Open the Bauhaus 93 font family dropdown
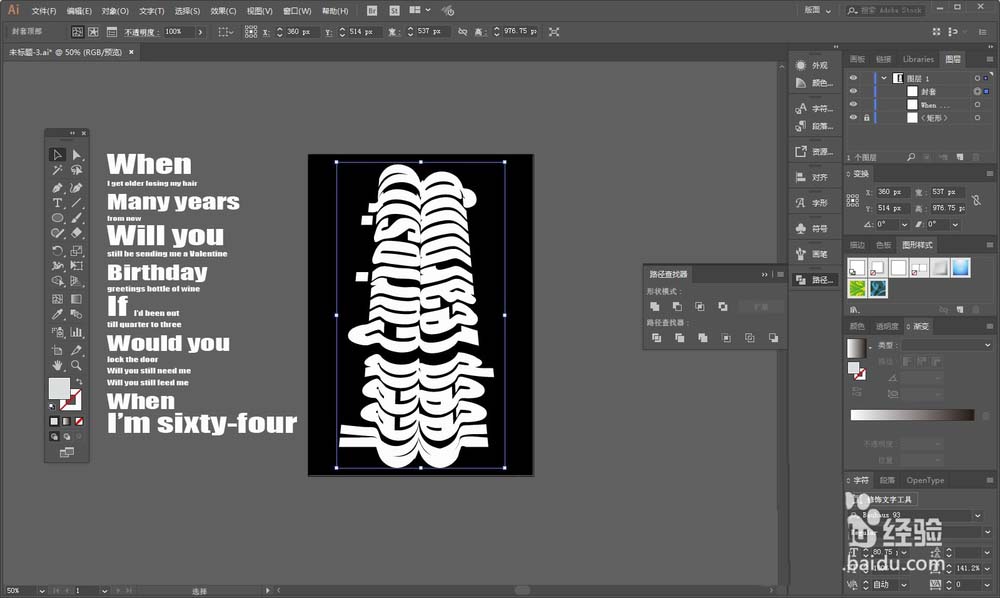Image resolution: width=1000 pixels, height=598 pixels. point(978,515)
